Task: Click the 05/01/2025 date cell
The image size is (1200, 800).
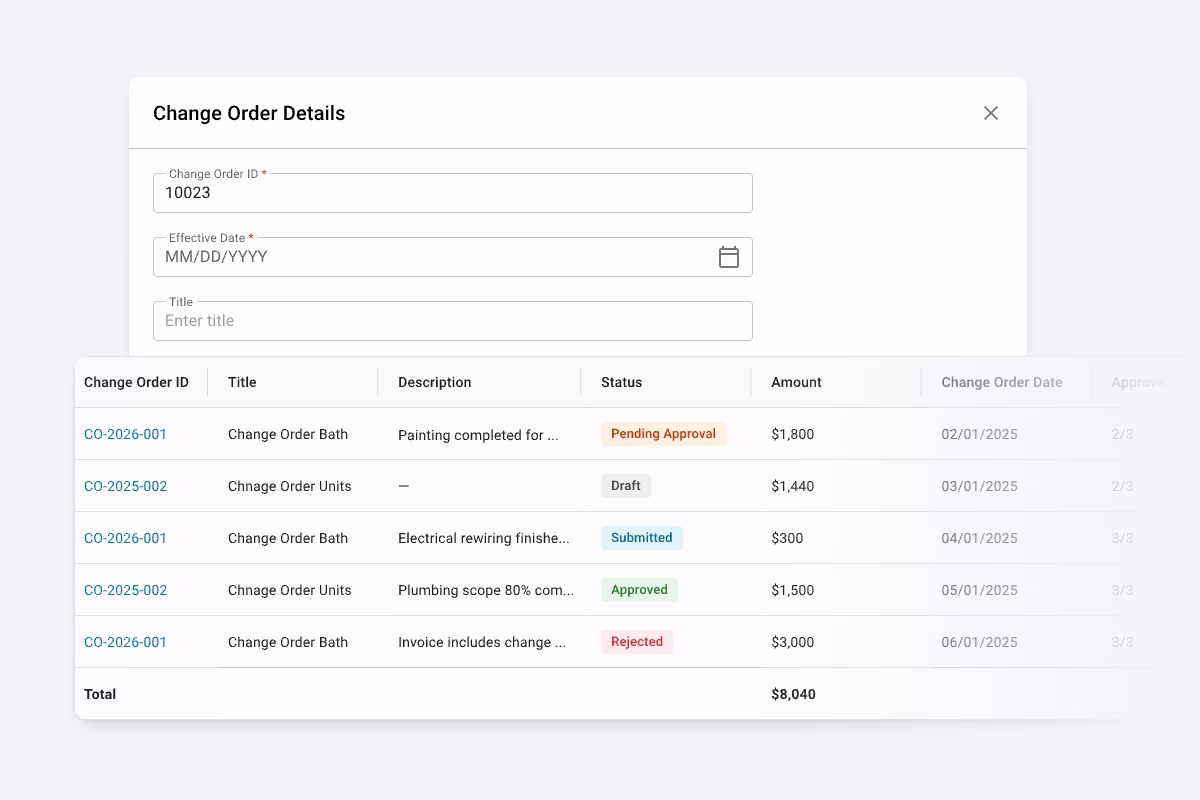Action: pyautogui.click(x=979, y=590)
